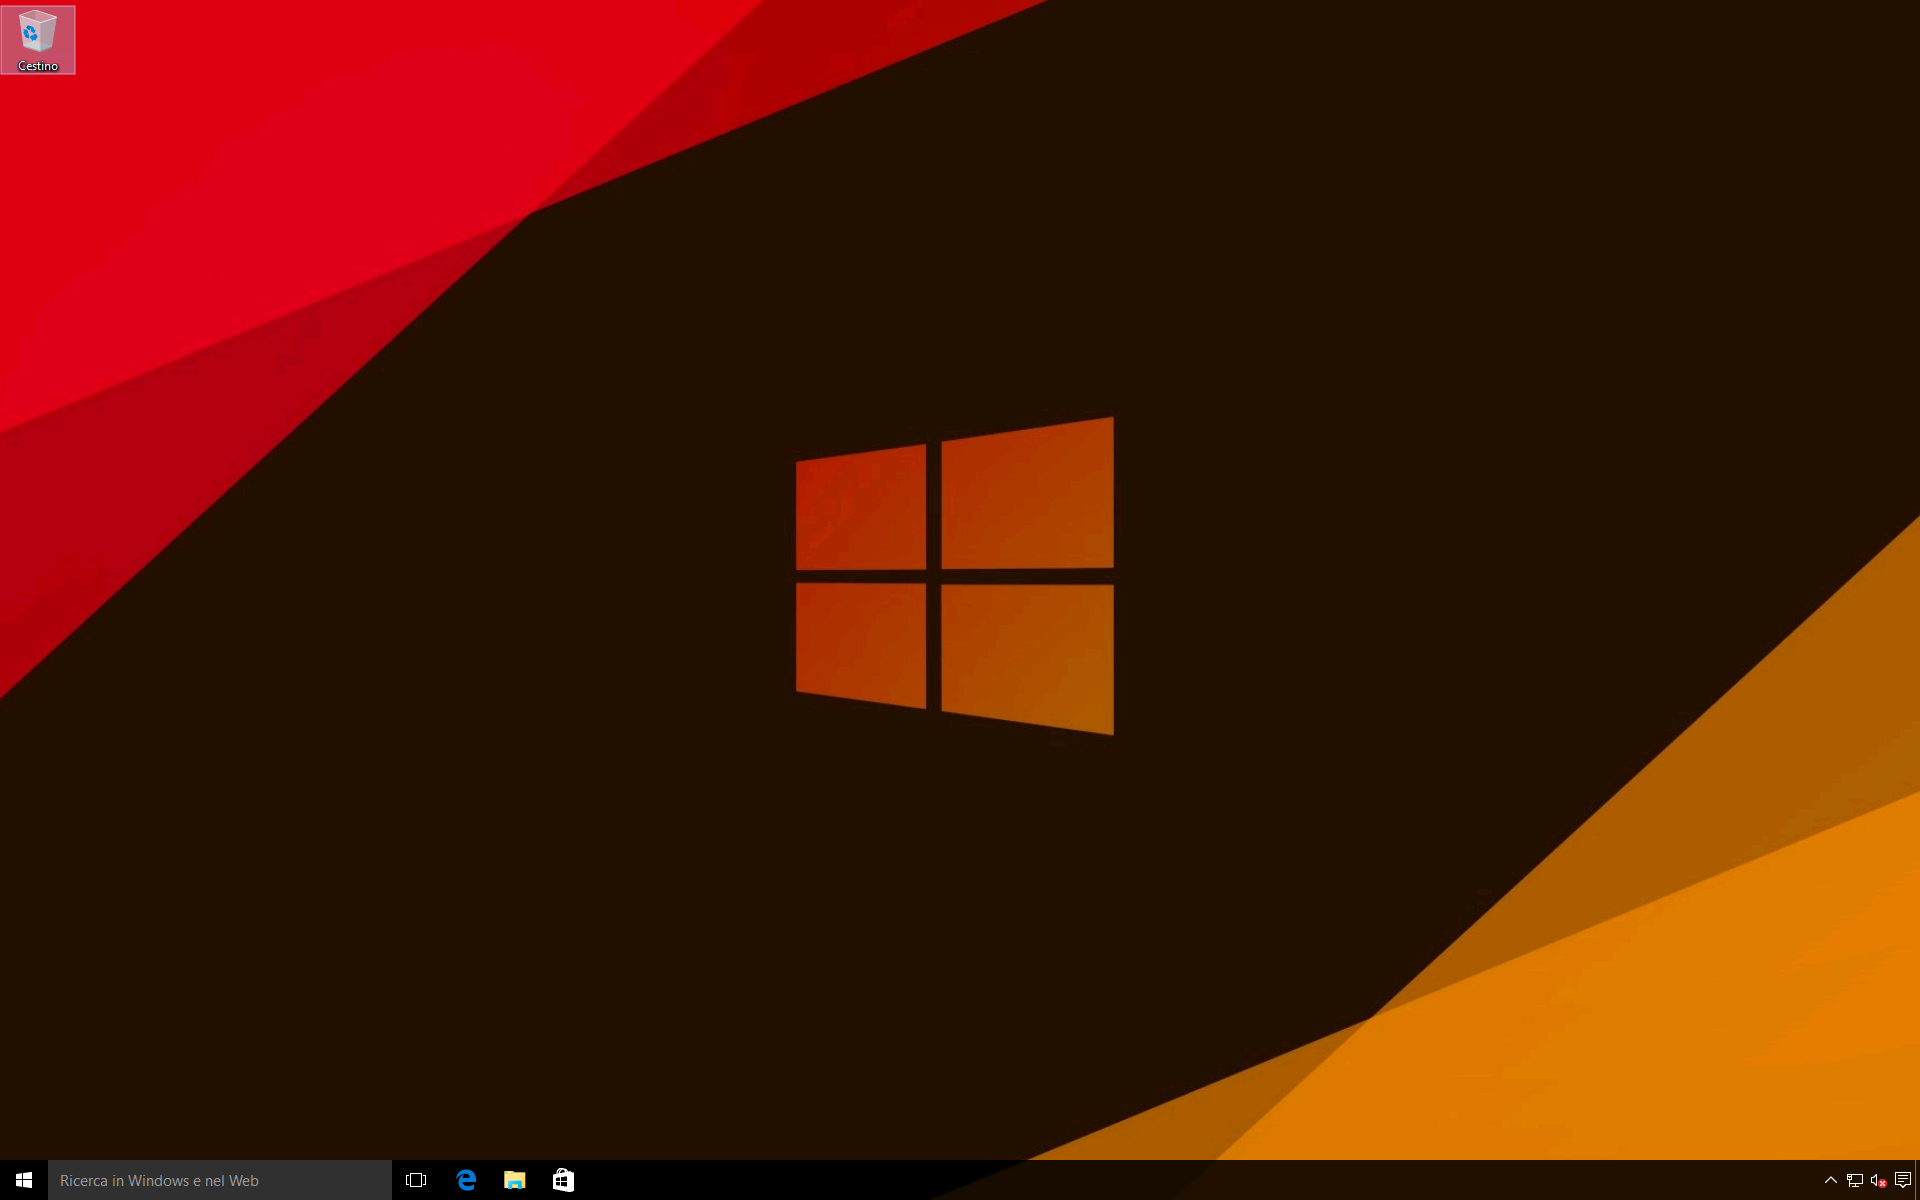Open the muted volume tray icon
The height and width of the screenshot is (1200, 1920).
click(1879, 1180)
